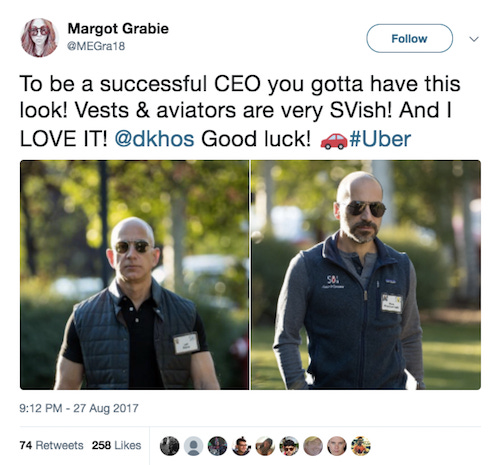Open the black-and-white liker avatar
Image resolution: width=500 pixels, height=465 pixels.
169,446
